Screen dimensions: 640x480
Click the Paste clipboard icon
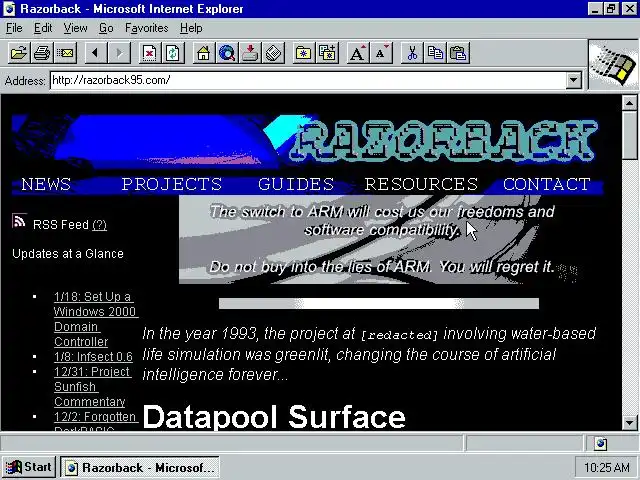[x=458, y=53]
